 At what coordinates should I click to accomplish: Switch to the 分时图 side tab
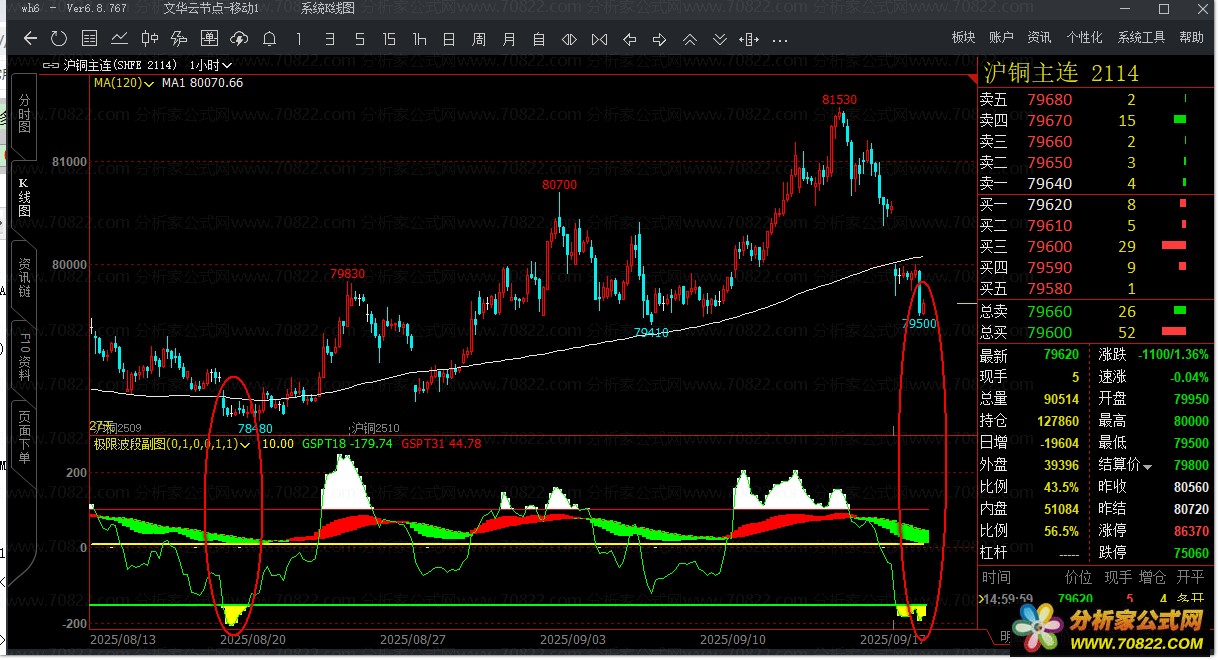click(24, 115)
